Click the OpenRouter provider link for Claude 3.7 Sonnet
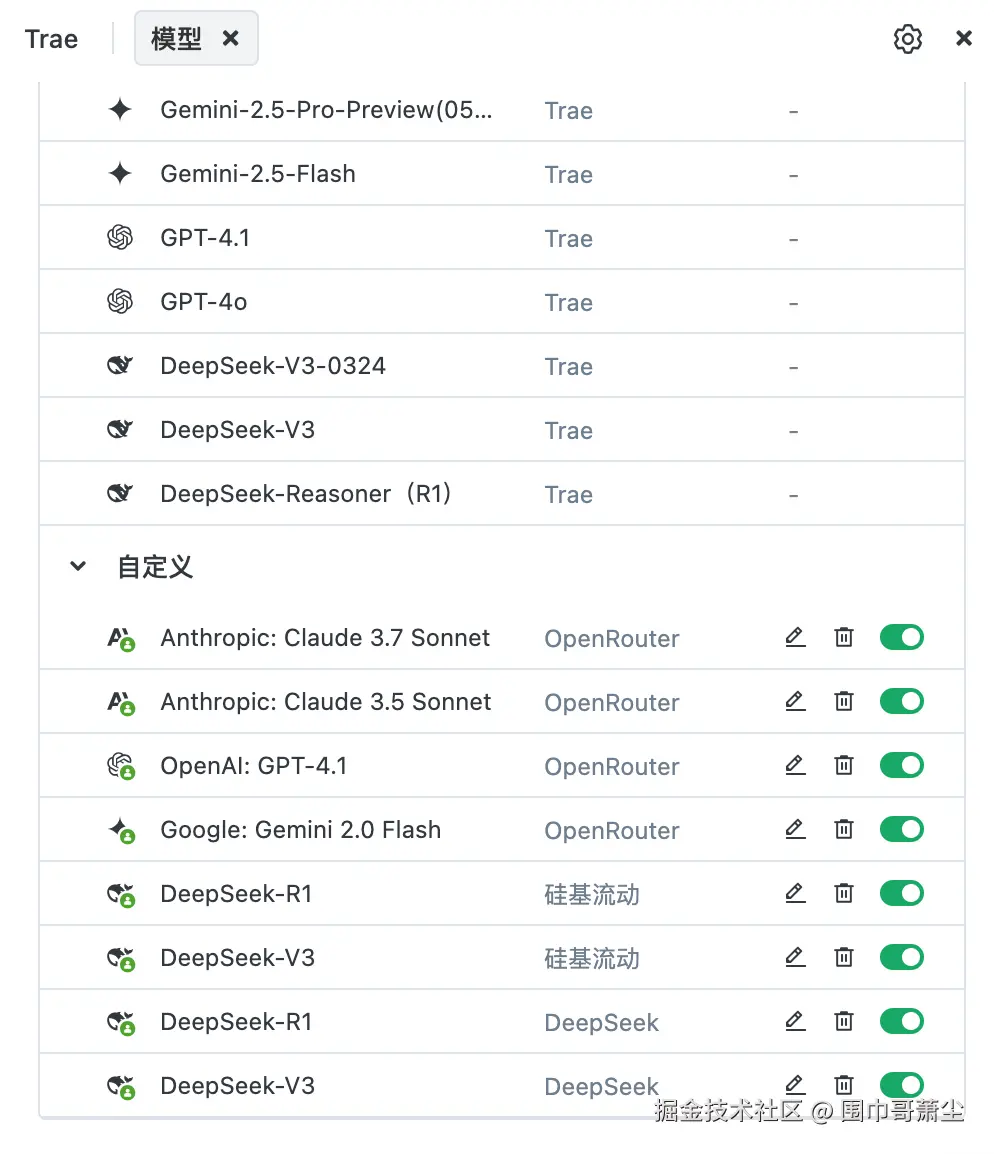The width and height of the screenshot is (994, 1154). click(x=611, y=638)
